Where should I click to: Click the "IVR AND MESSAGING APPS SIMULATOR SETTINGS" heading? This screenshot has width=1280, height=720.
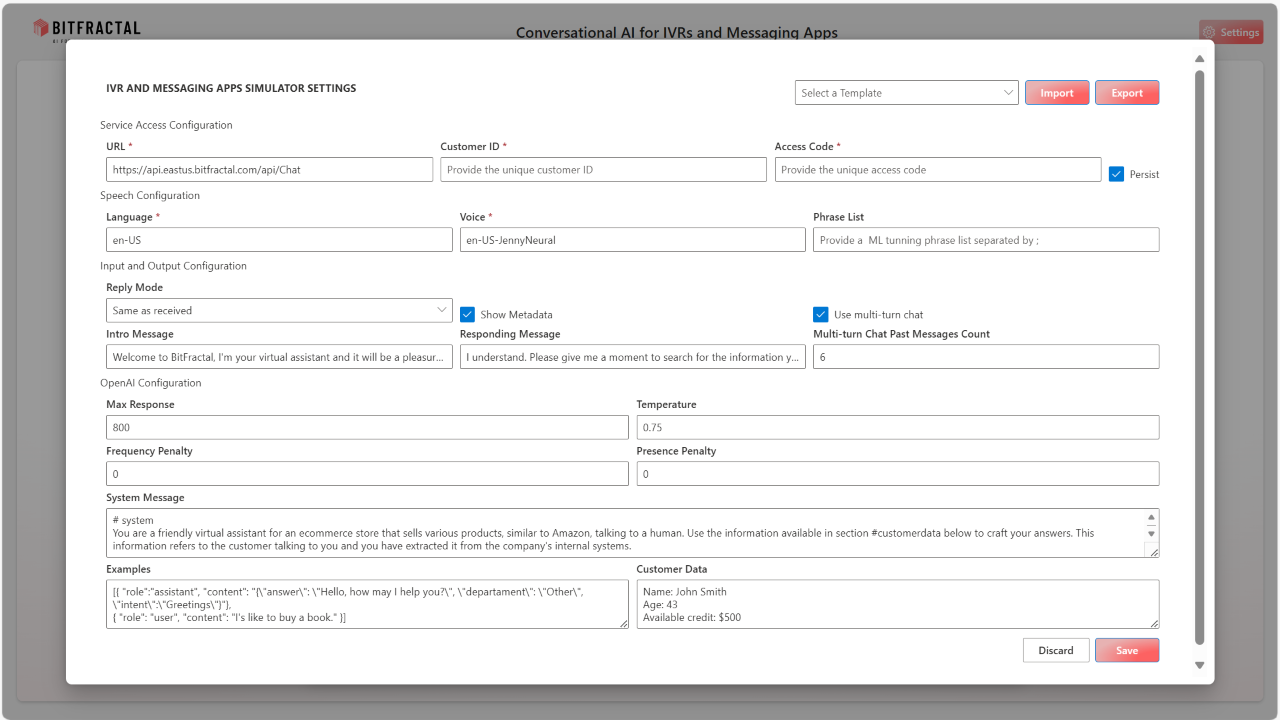pos(231,88)
